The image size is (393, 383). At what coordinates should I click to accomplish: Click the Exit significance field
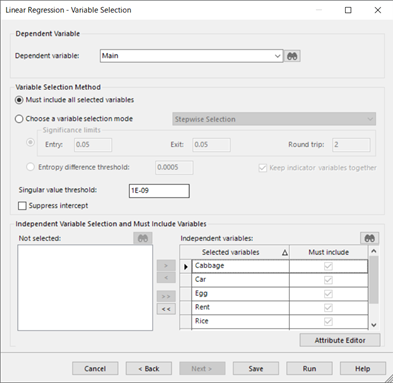pos(211,145)
